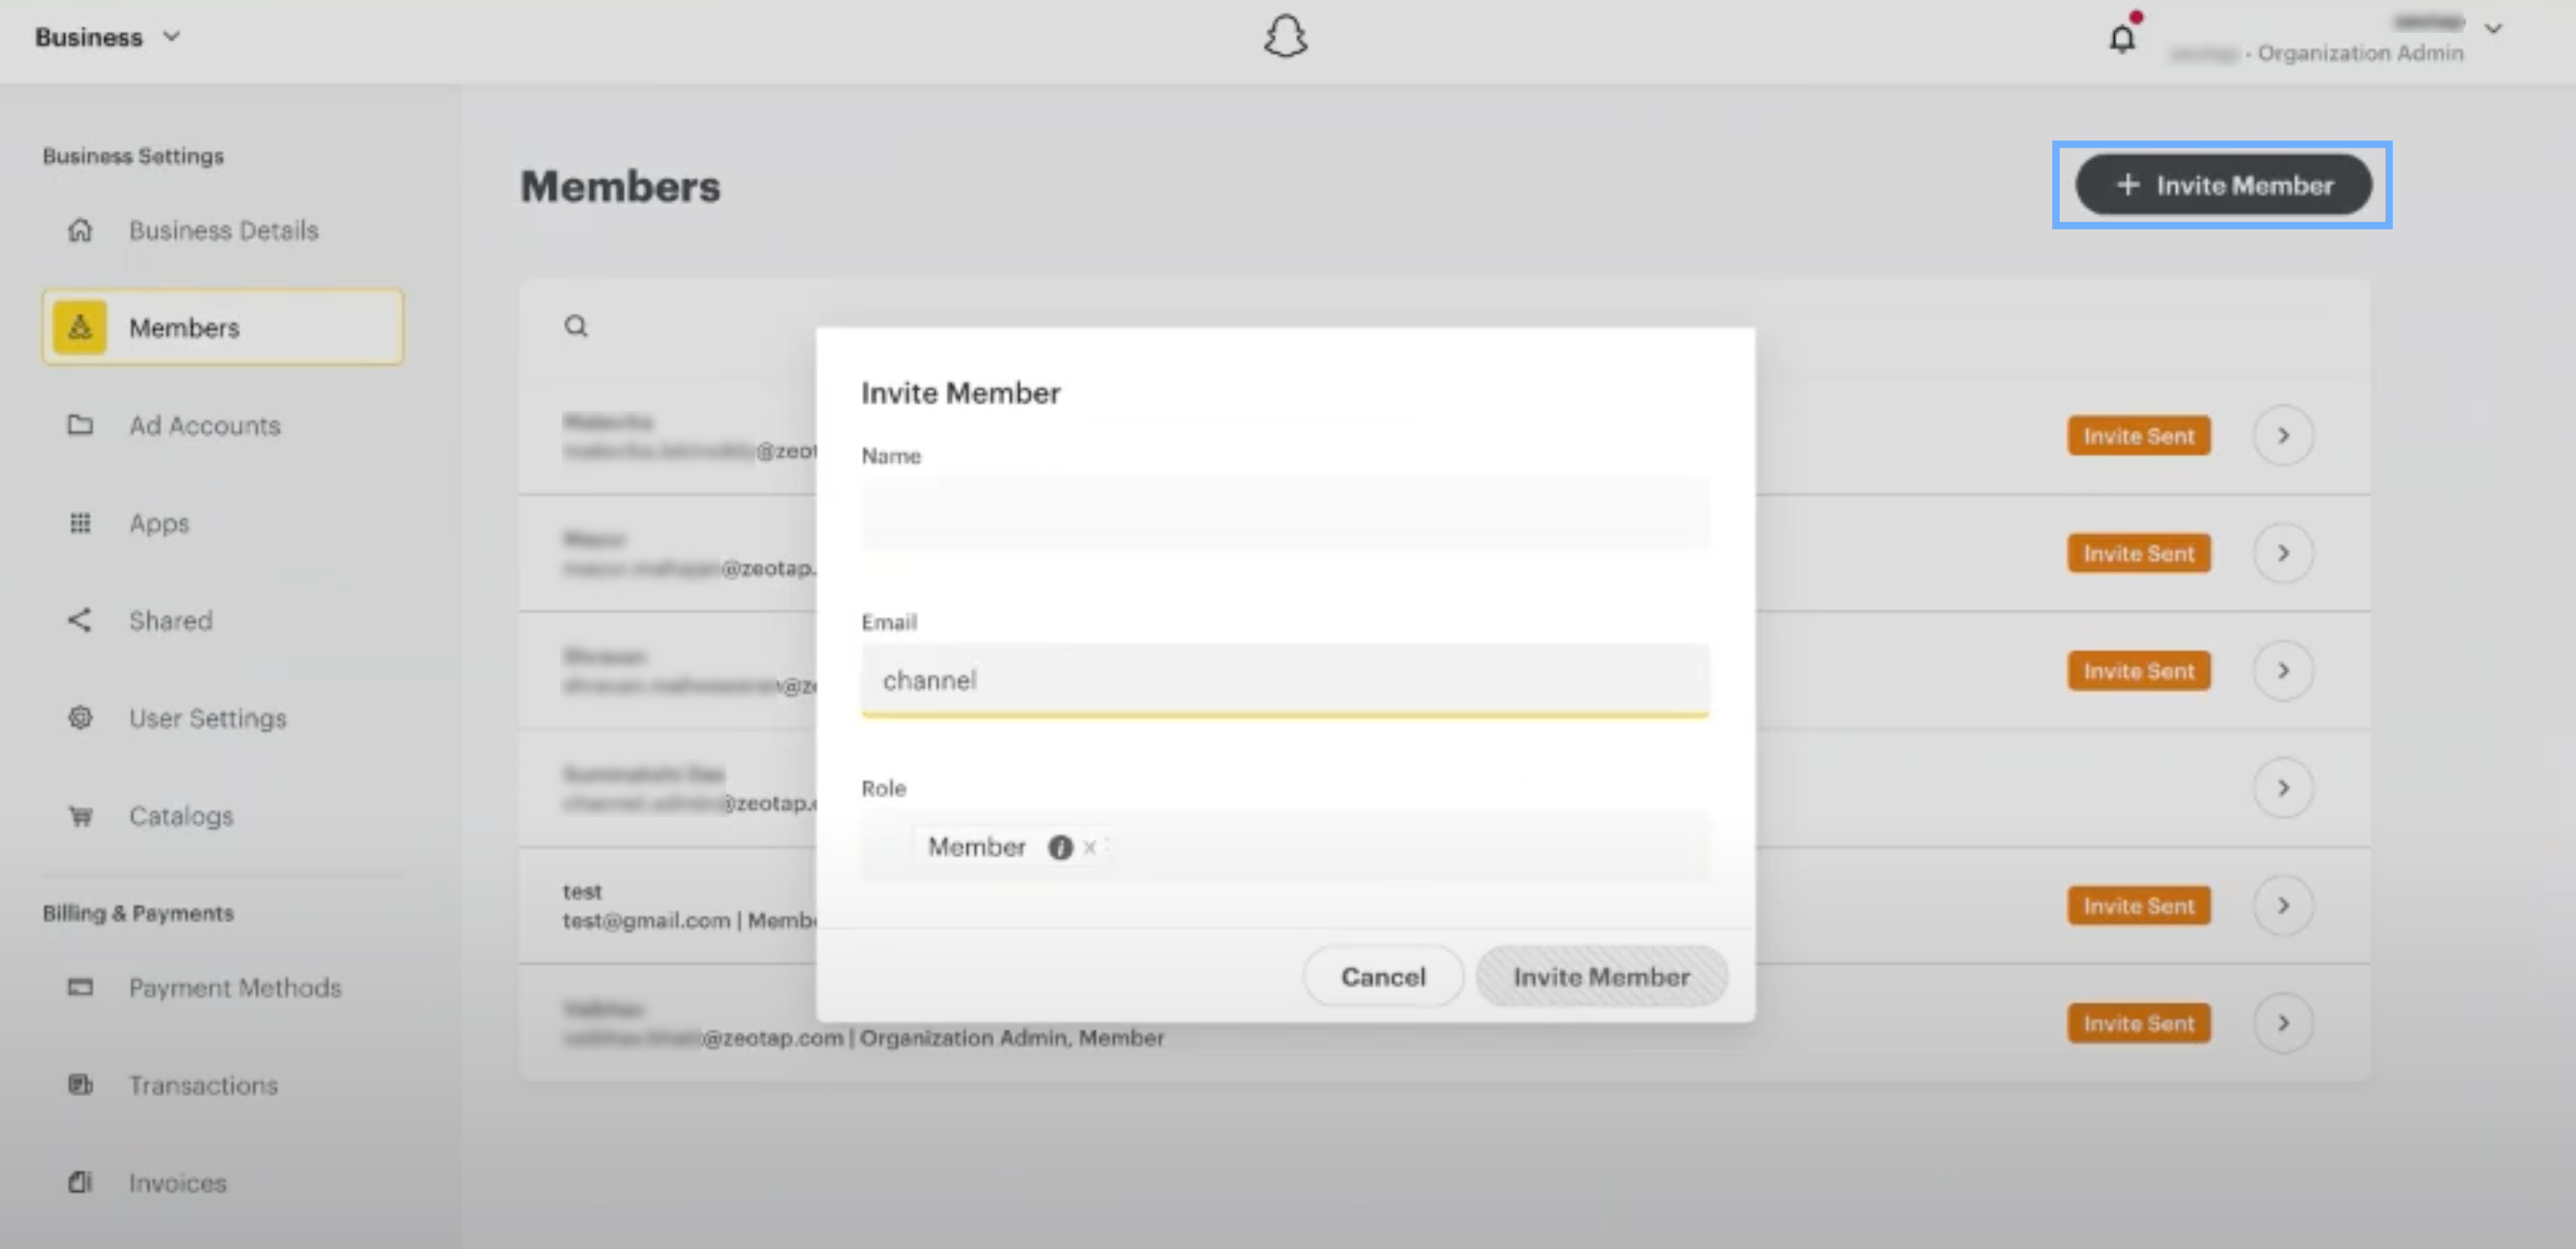The image size is (2576, 1249).
Task: Click the info icon next to Member role
Action: pyautogui.click(x=1060, y=848)
